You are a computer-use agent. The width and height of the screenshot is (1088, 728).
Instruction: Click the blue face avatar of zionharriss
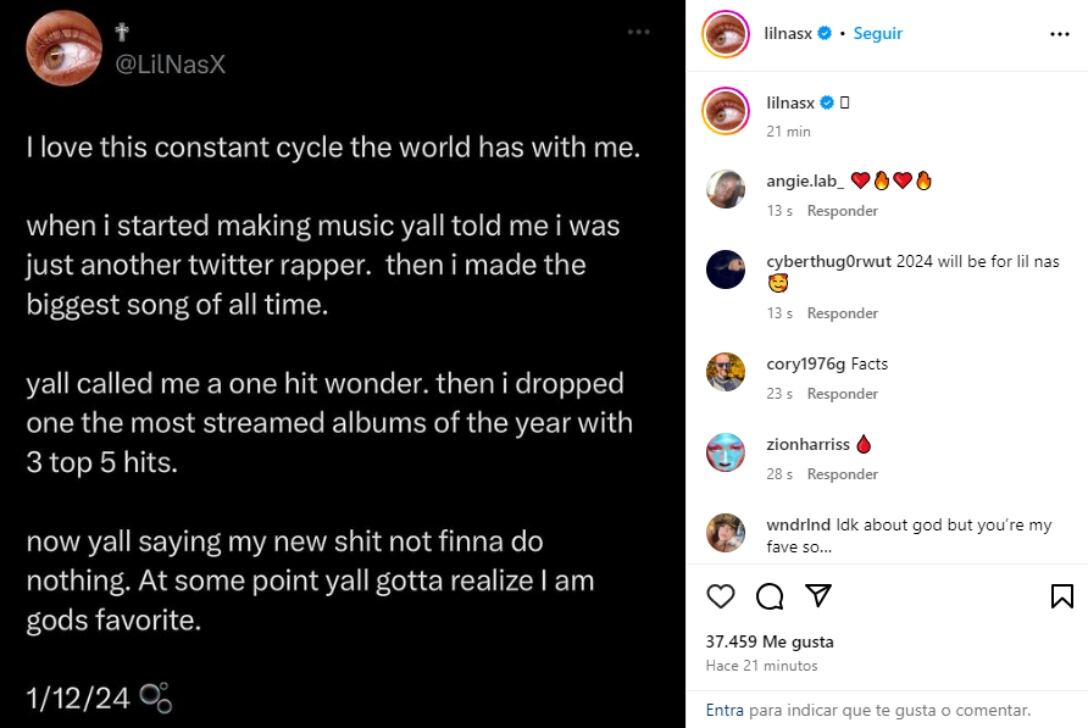(x=725, y=453)
